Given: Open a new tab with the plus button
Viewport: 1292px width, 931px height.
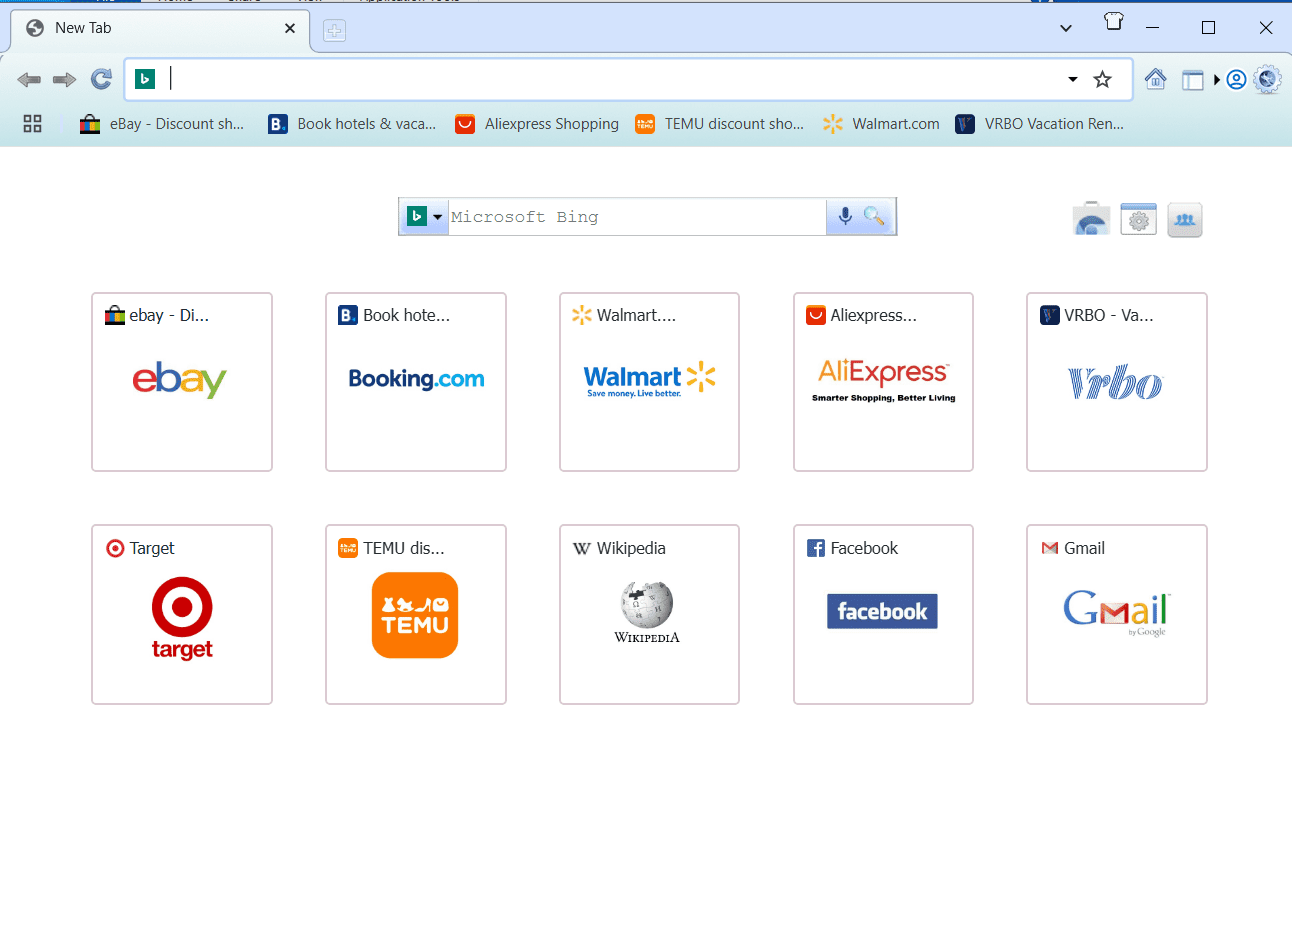Looking at the screenshot, I should click(334, 31).
